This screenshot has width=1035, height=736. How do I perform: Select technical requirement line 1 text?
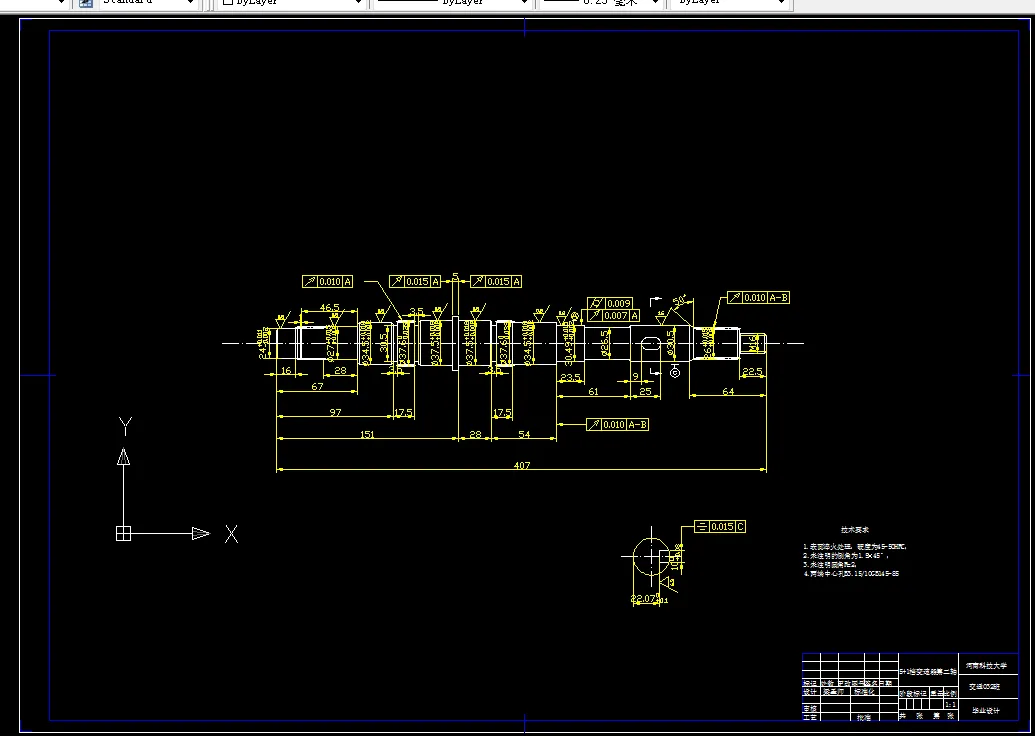point(855,547)
